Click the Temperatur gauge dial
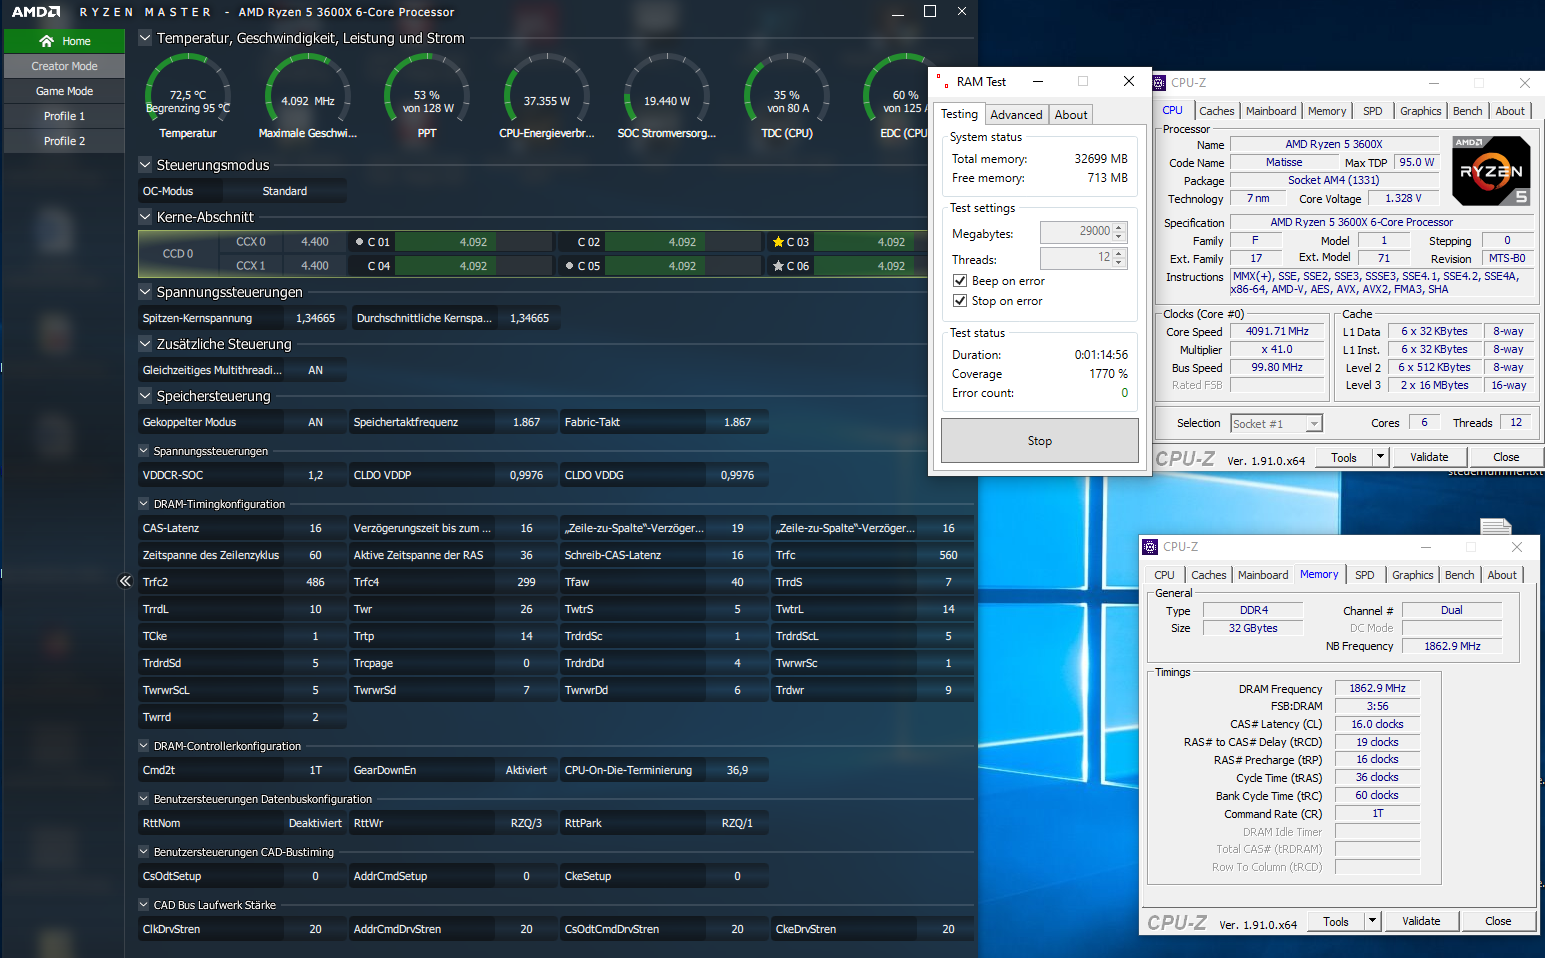 [x=187, y=95]
